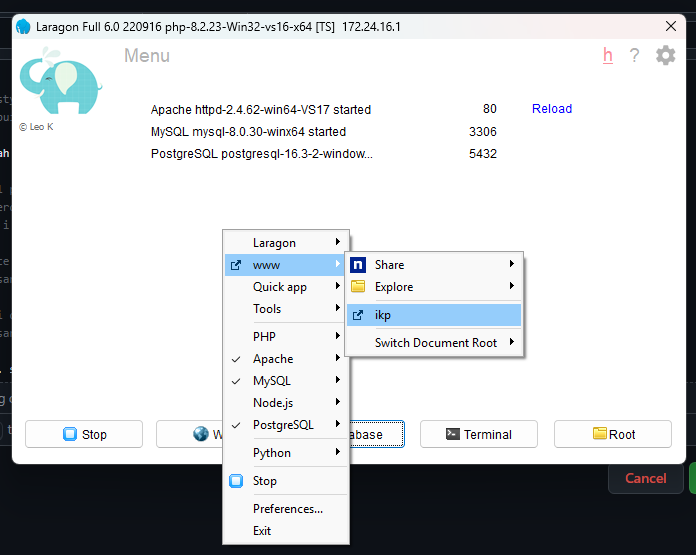
Task: Select Quick app in context menu
Action: point(285,287)
